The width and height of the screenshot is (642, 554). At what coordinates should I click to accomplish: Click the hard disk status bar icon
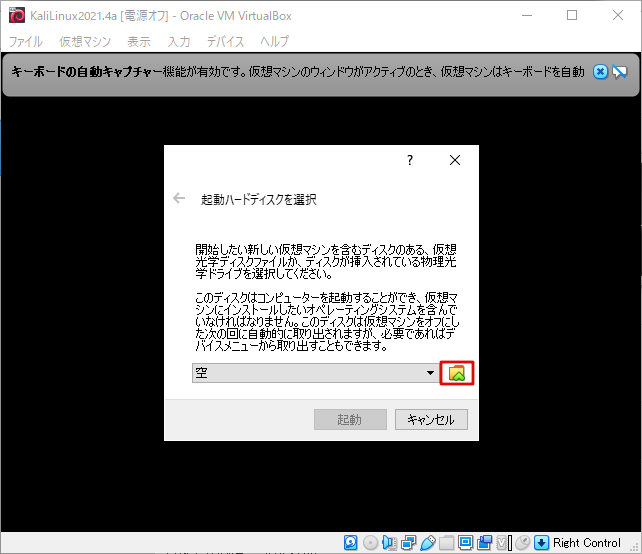tap(350, 543)
